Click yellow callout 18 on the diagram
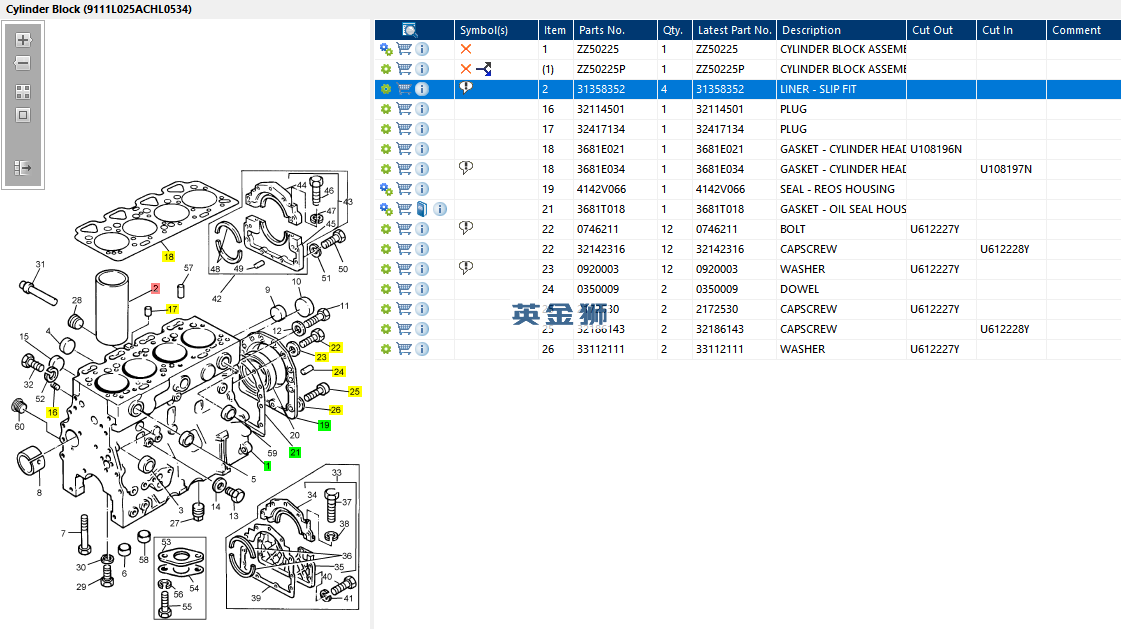The width and height of the screenshot is (1121, 629). 168,257
